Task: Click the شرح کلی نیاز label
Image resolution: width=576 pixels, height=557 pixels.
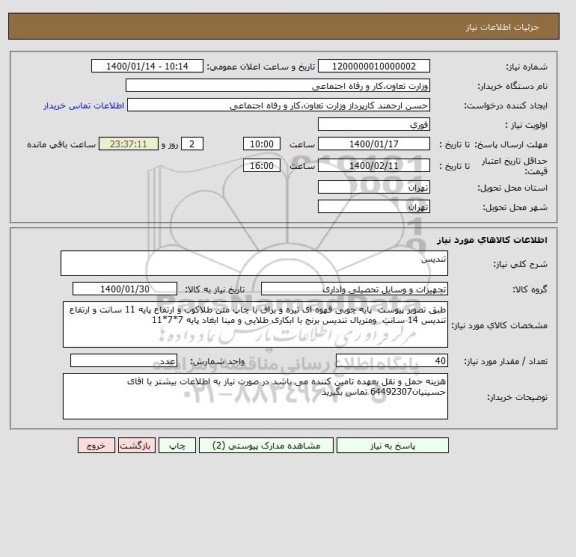Action: point(520,264)
